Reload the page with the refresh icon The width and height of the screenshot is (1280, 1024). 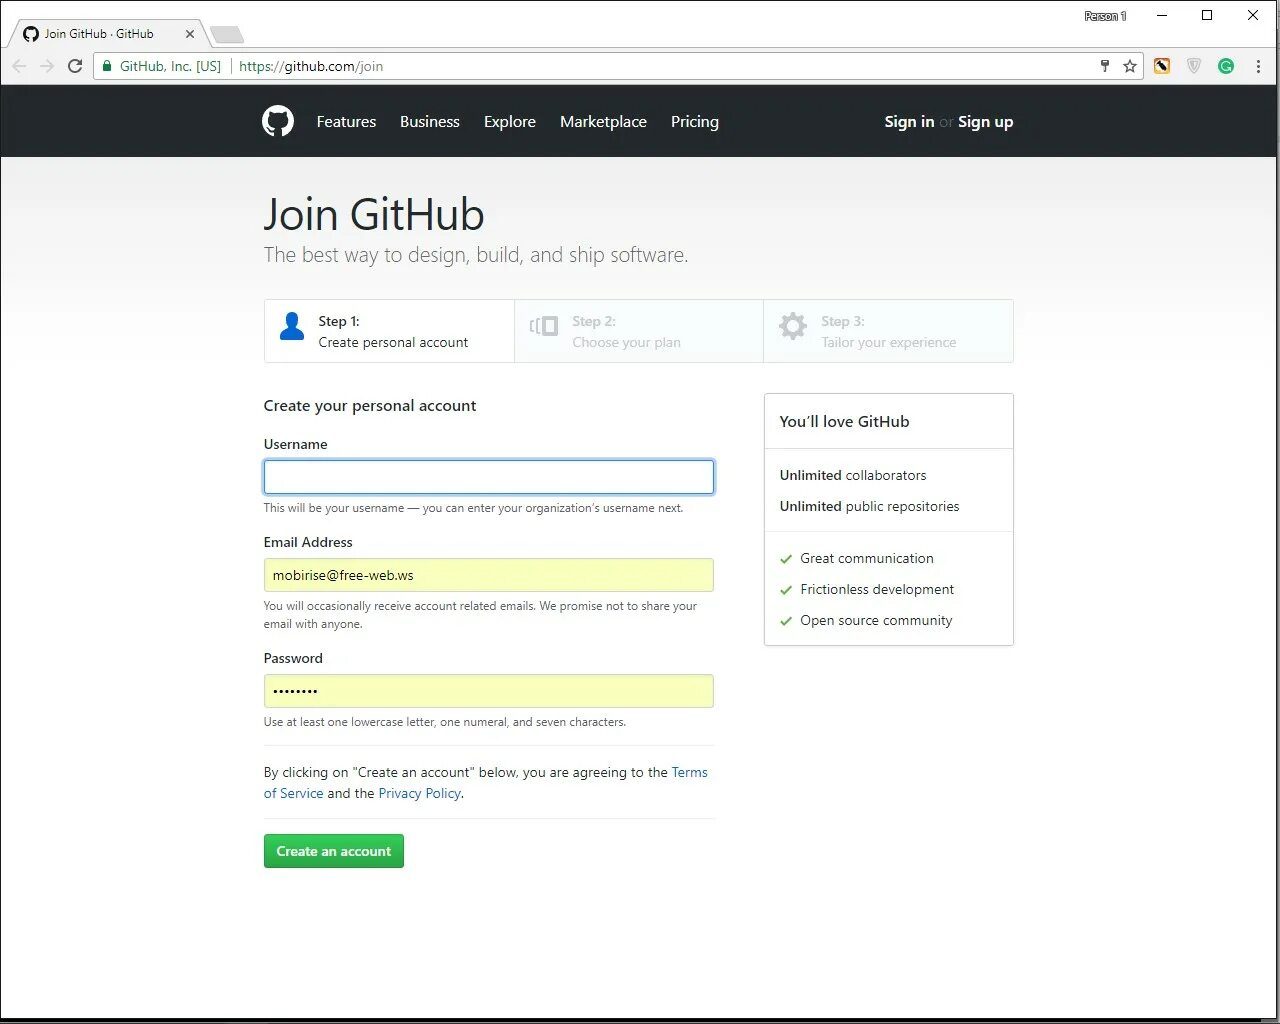click(75, 66)
